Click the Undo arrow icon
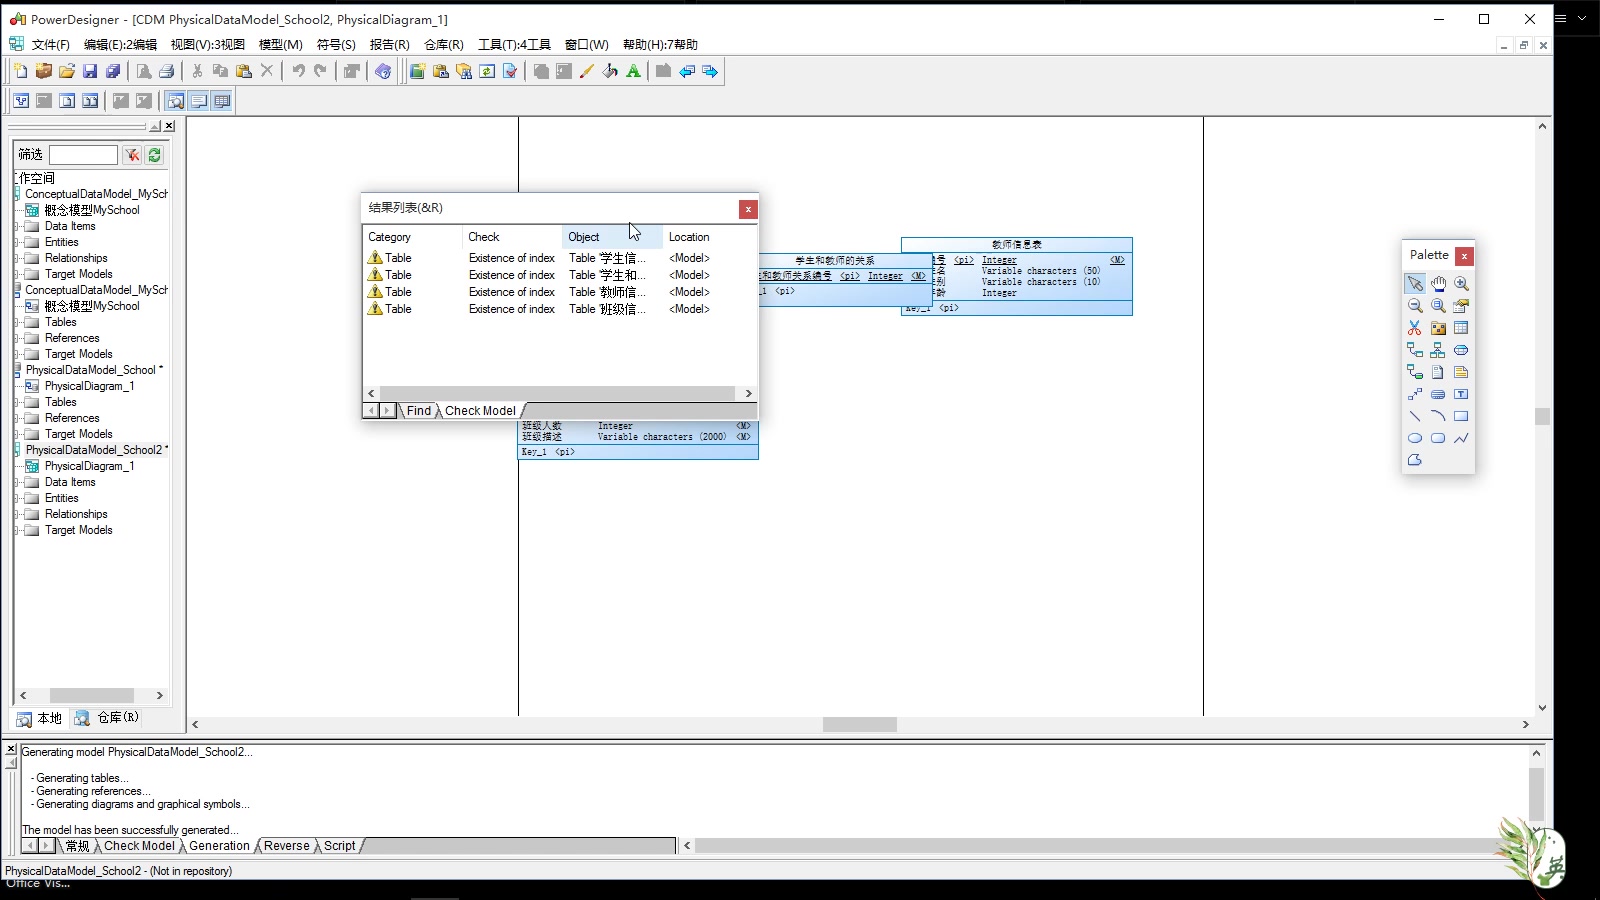 pyautogui.click(x=298, y=71)
